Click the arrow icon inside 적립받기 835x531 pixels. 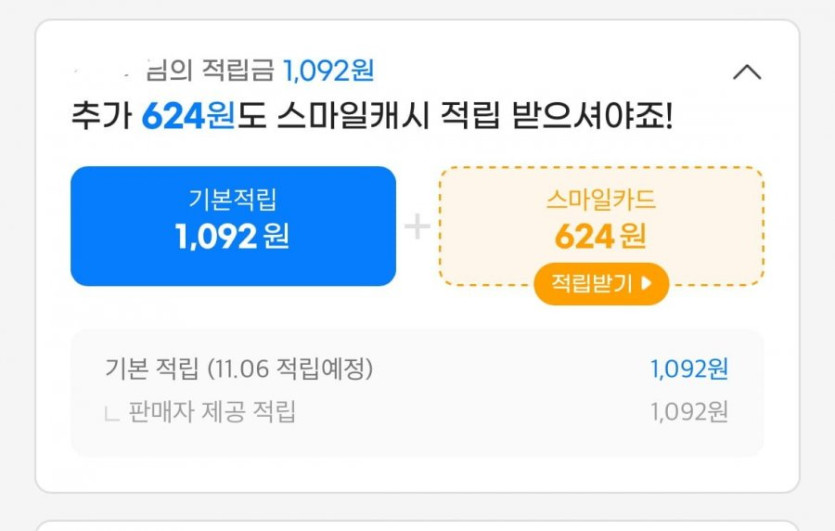(646, 284)
